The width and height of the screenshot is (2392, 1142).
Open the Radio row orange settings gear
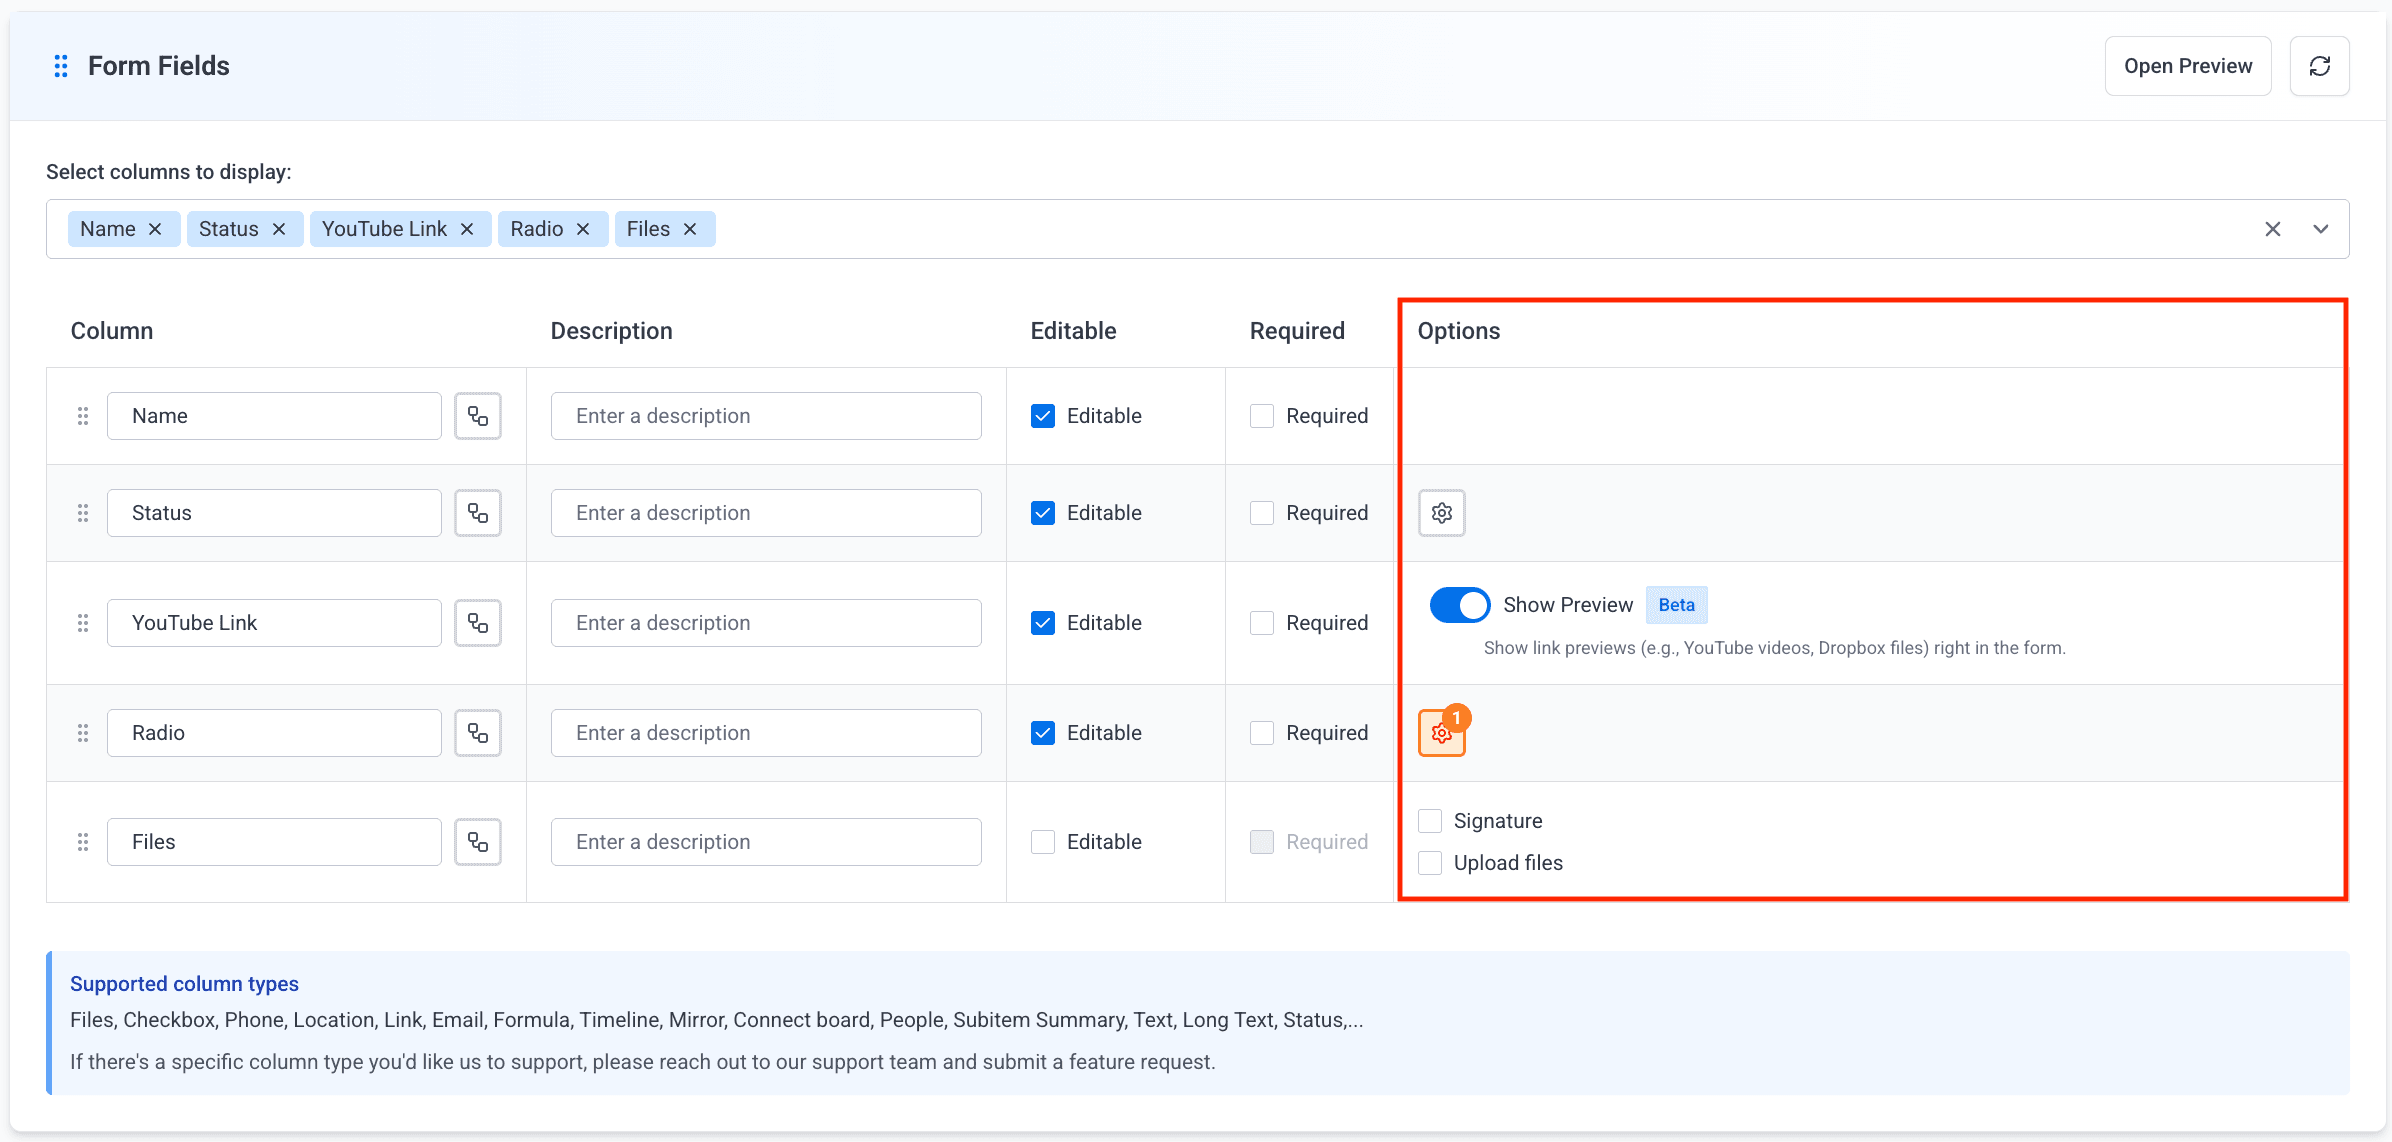[x=1442, y=733]
